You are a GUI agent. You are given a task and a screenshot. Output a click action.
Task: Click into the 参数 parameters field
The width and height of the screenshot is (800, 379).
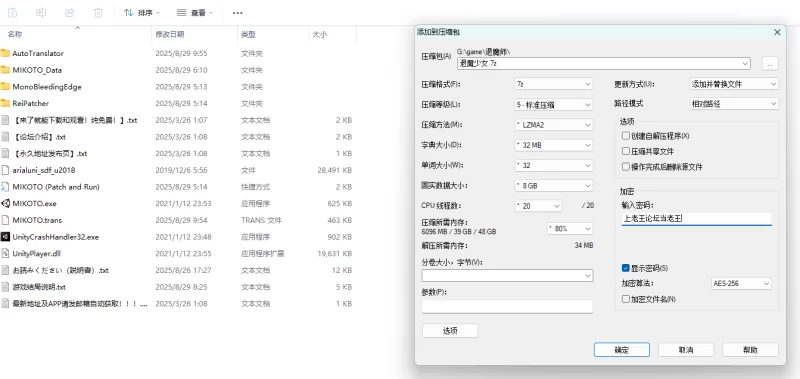pyautogui.click(x=507, y=307)
